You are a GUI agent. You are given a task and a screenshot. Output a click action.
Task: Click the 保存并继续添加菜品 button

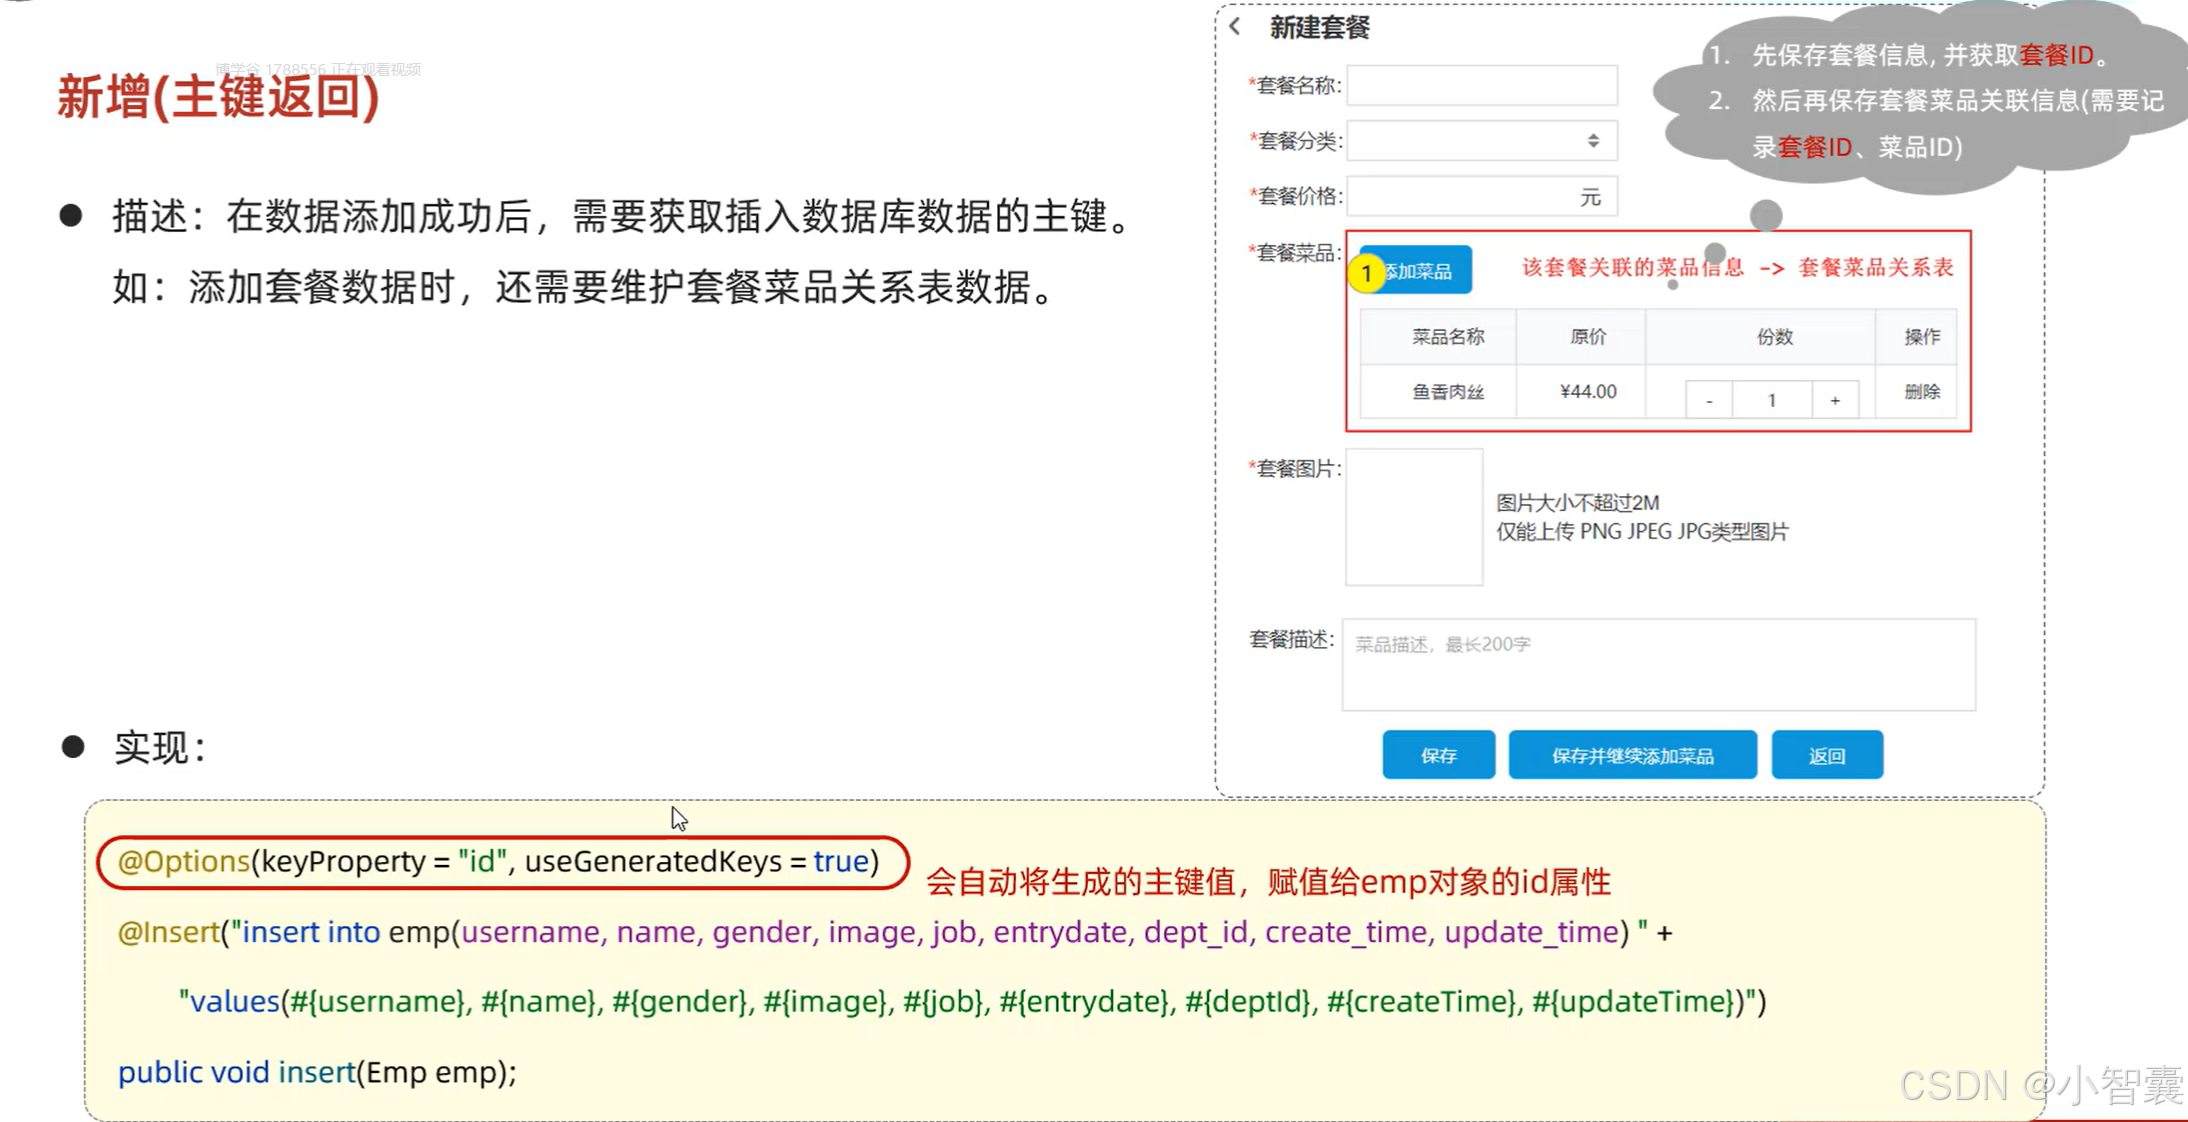(x=1632, y=755)
